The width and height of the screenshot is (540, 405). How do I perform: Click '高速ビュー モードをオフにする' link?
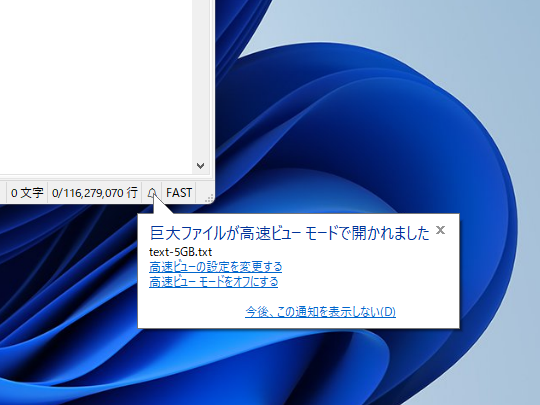(x=213, y=282)
